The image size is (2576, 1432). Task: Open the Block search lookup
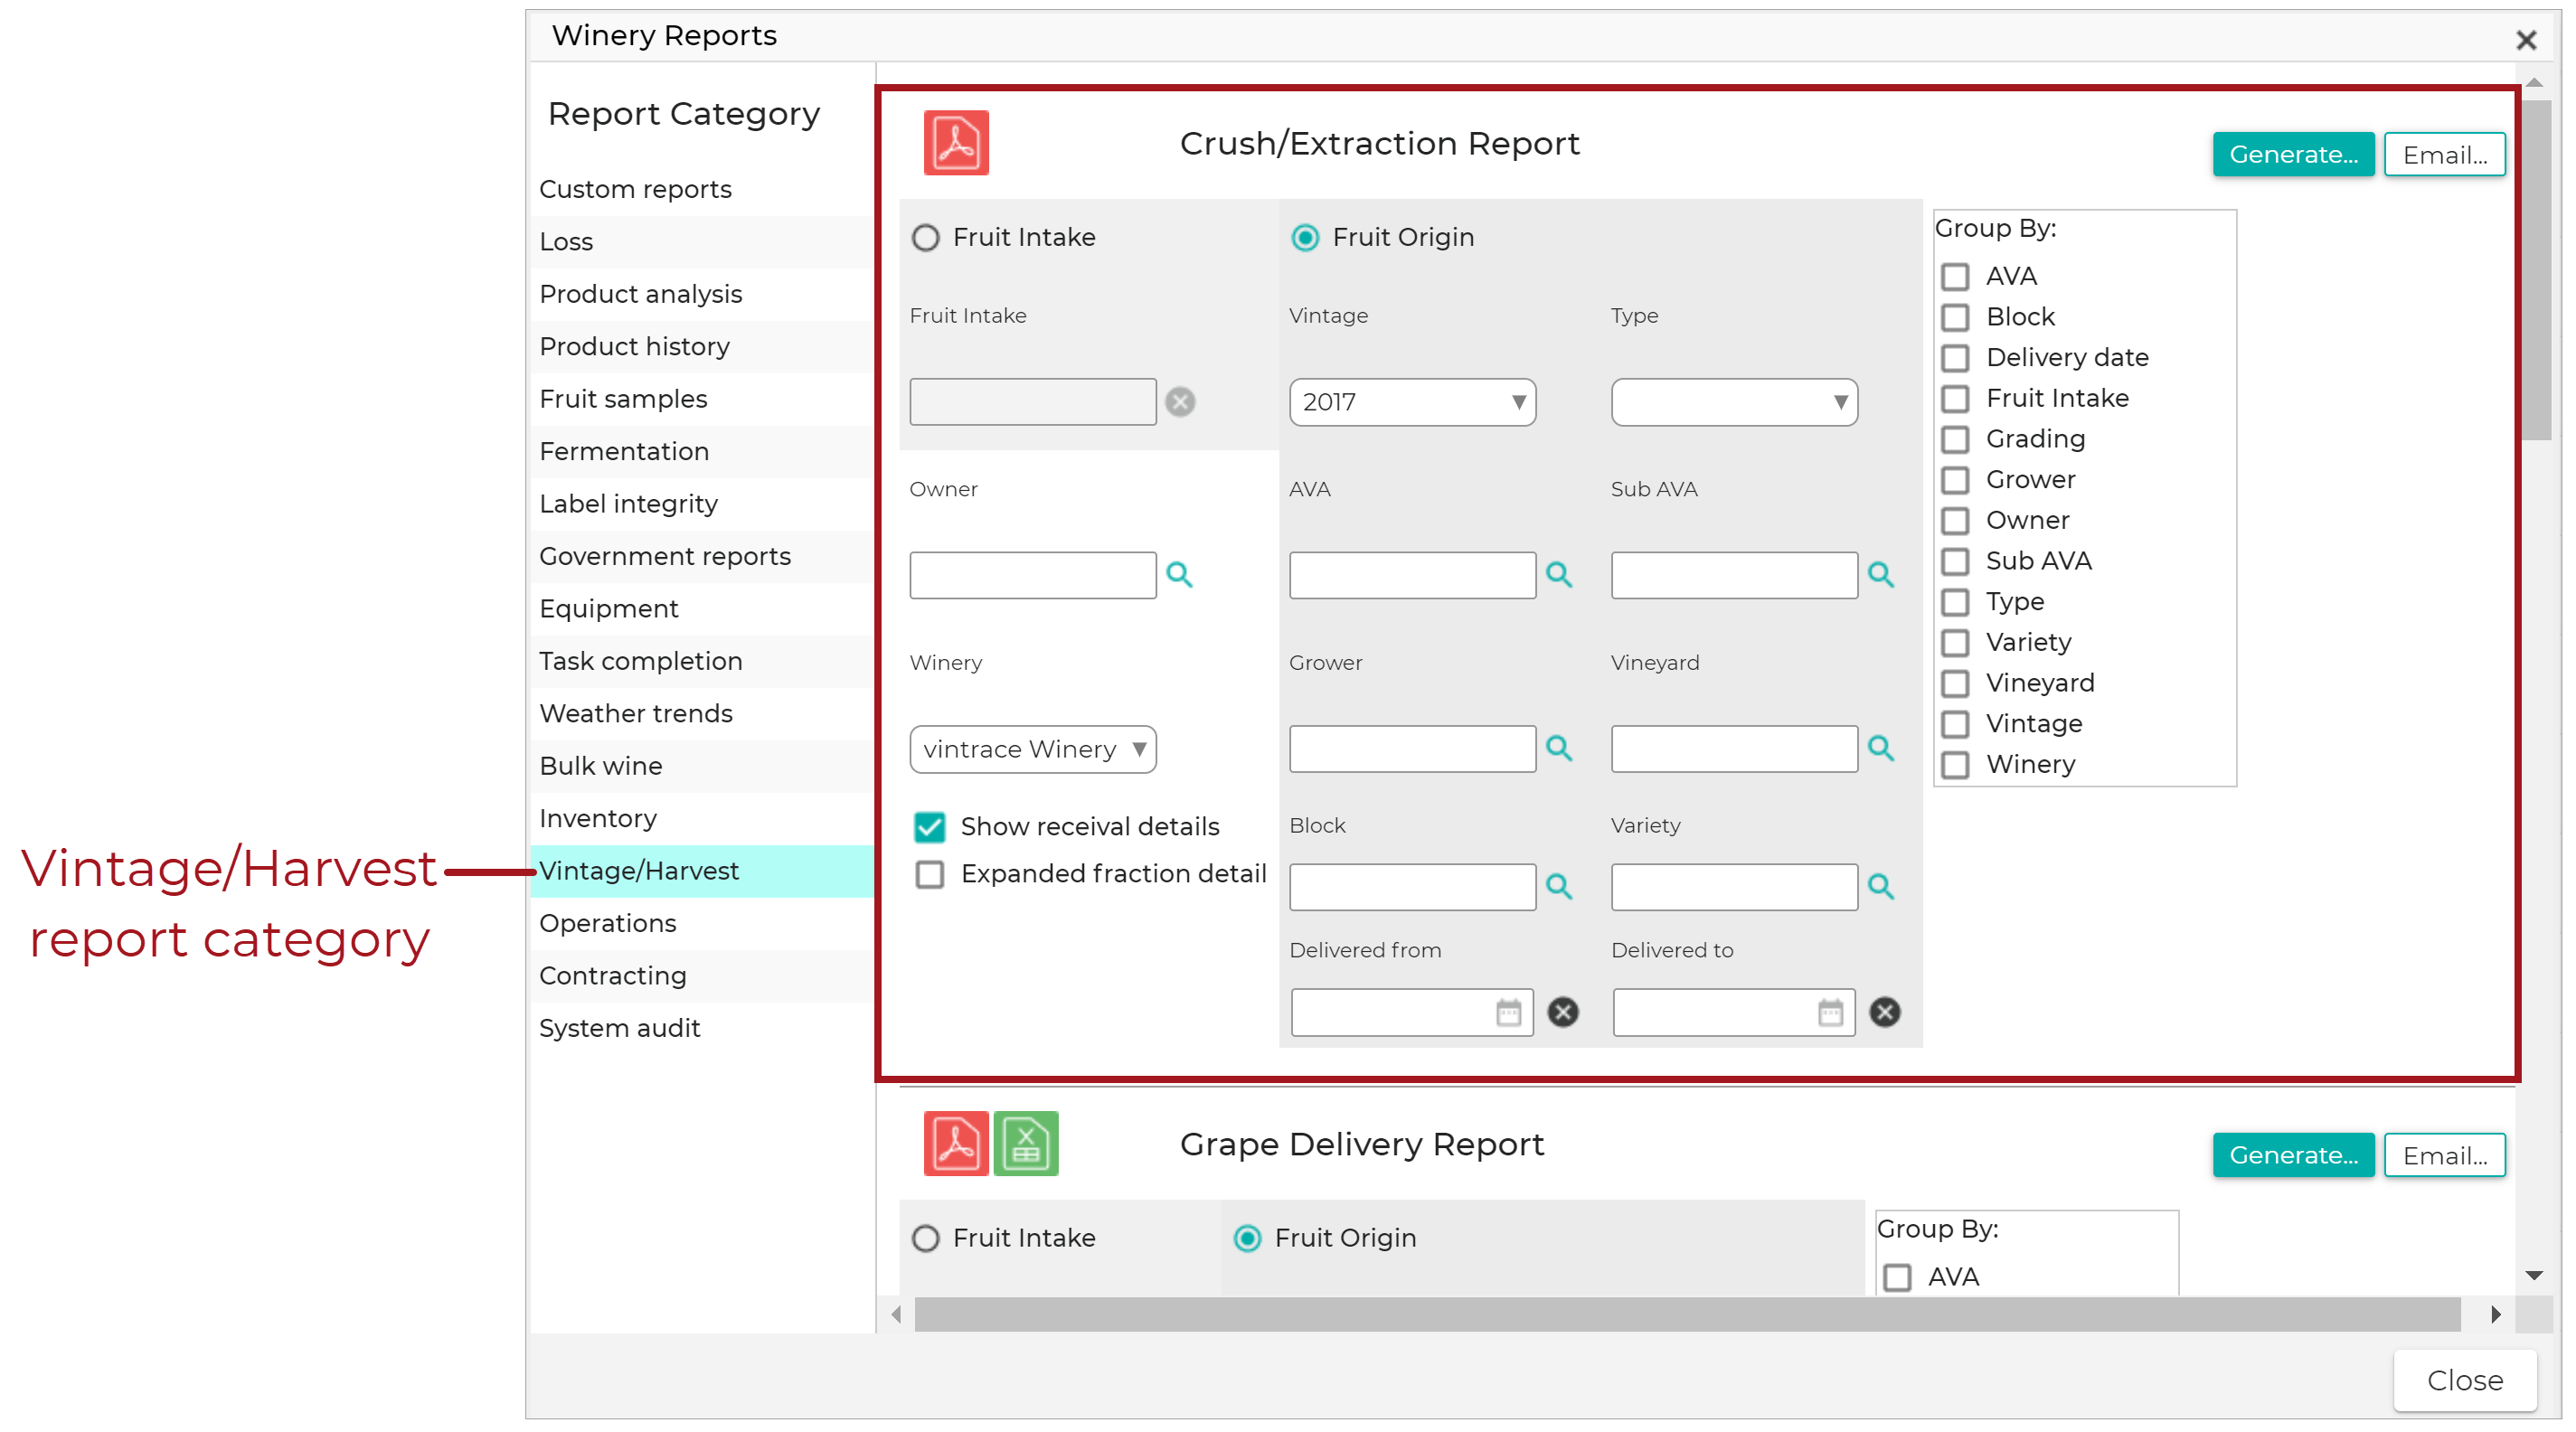coord(1558,886)
